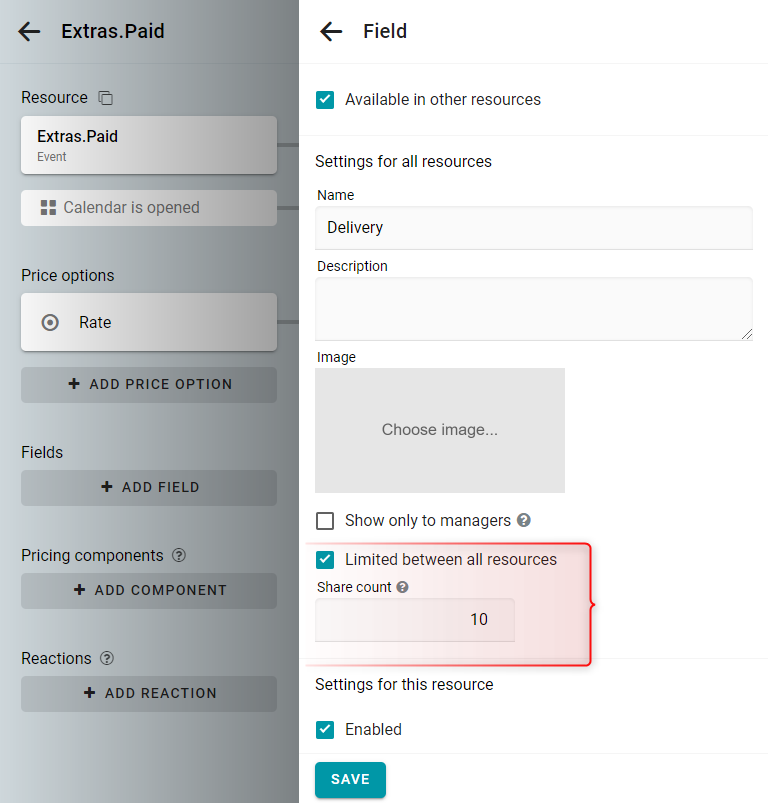Viewport: 768px width, 803px height.
Task: Click the Share count number field
Action: 415,620
